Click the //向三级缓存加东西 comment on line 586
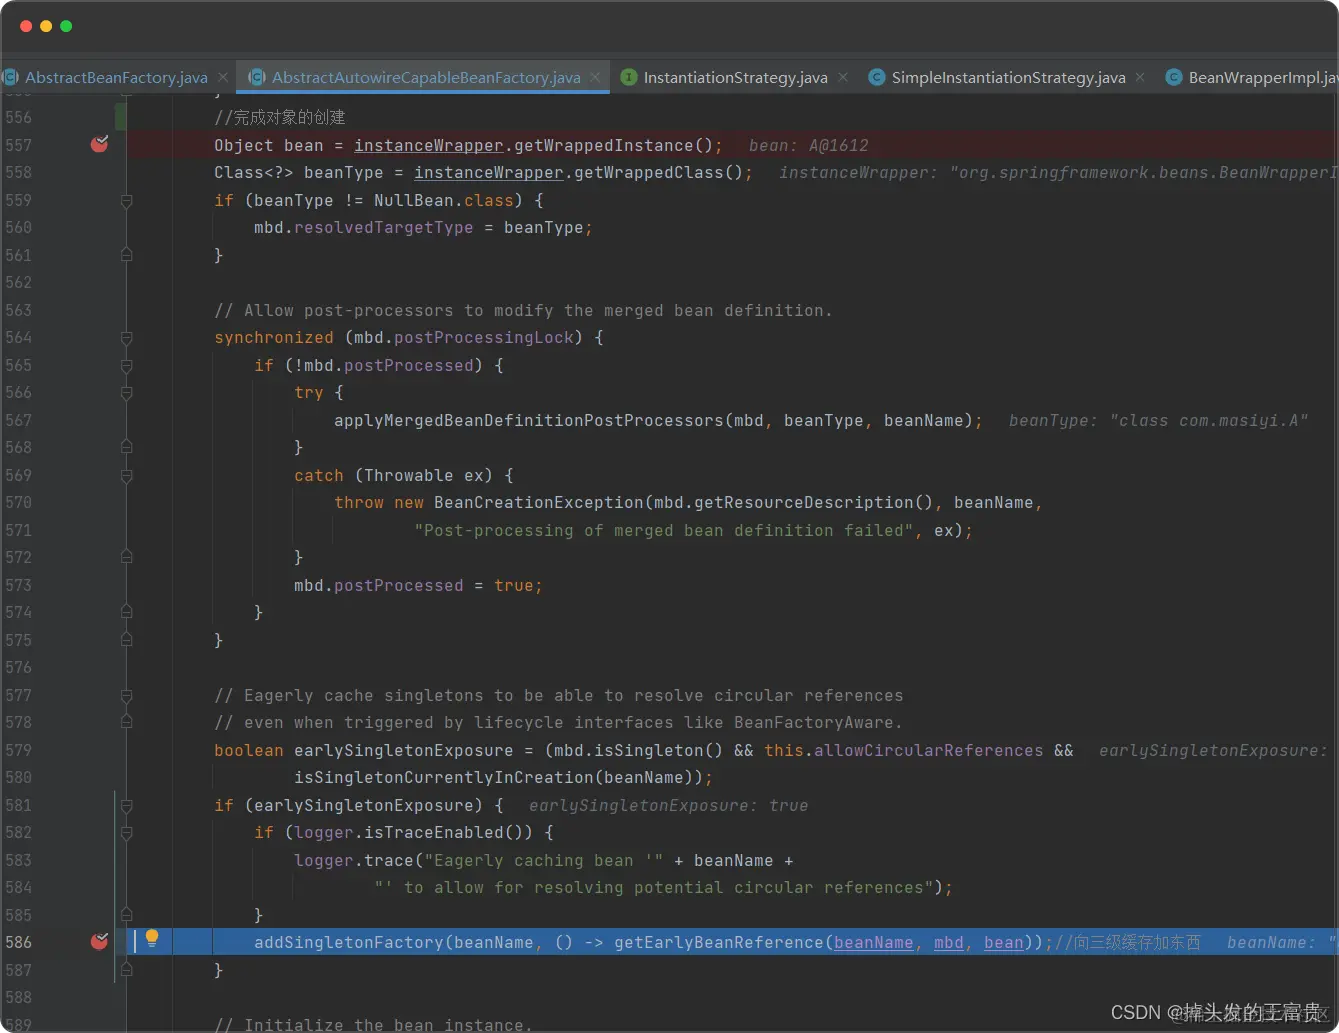1339x1033 pixels. pyautogui.click(x=1127, y=942)
